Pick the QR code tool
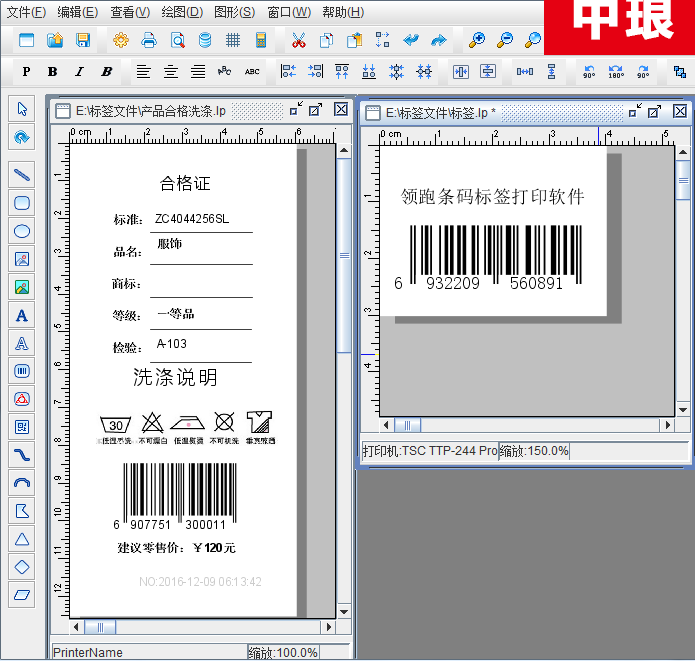The width and height of the screenshot is (695, 661). [x=22, y=427]
